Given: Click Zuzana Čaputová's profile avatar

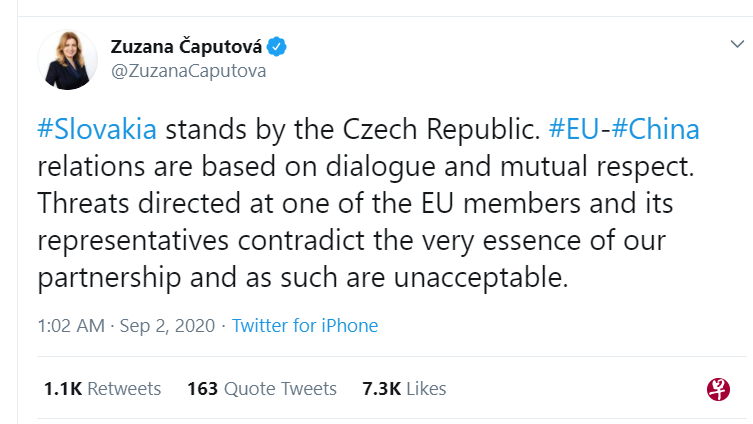Looking at the screenshot, I should [x=68, y=59].
